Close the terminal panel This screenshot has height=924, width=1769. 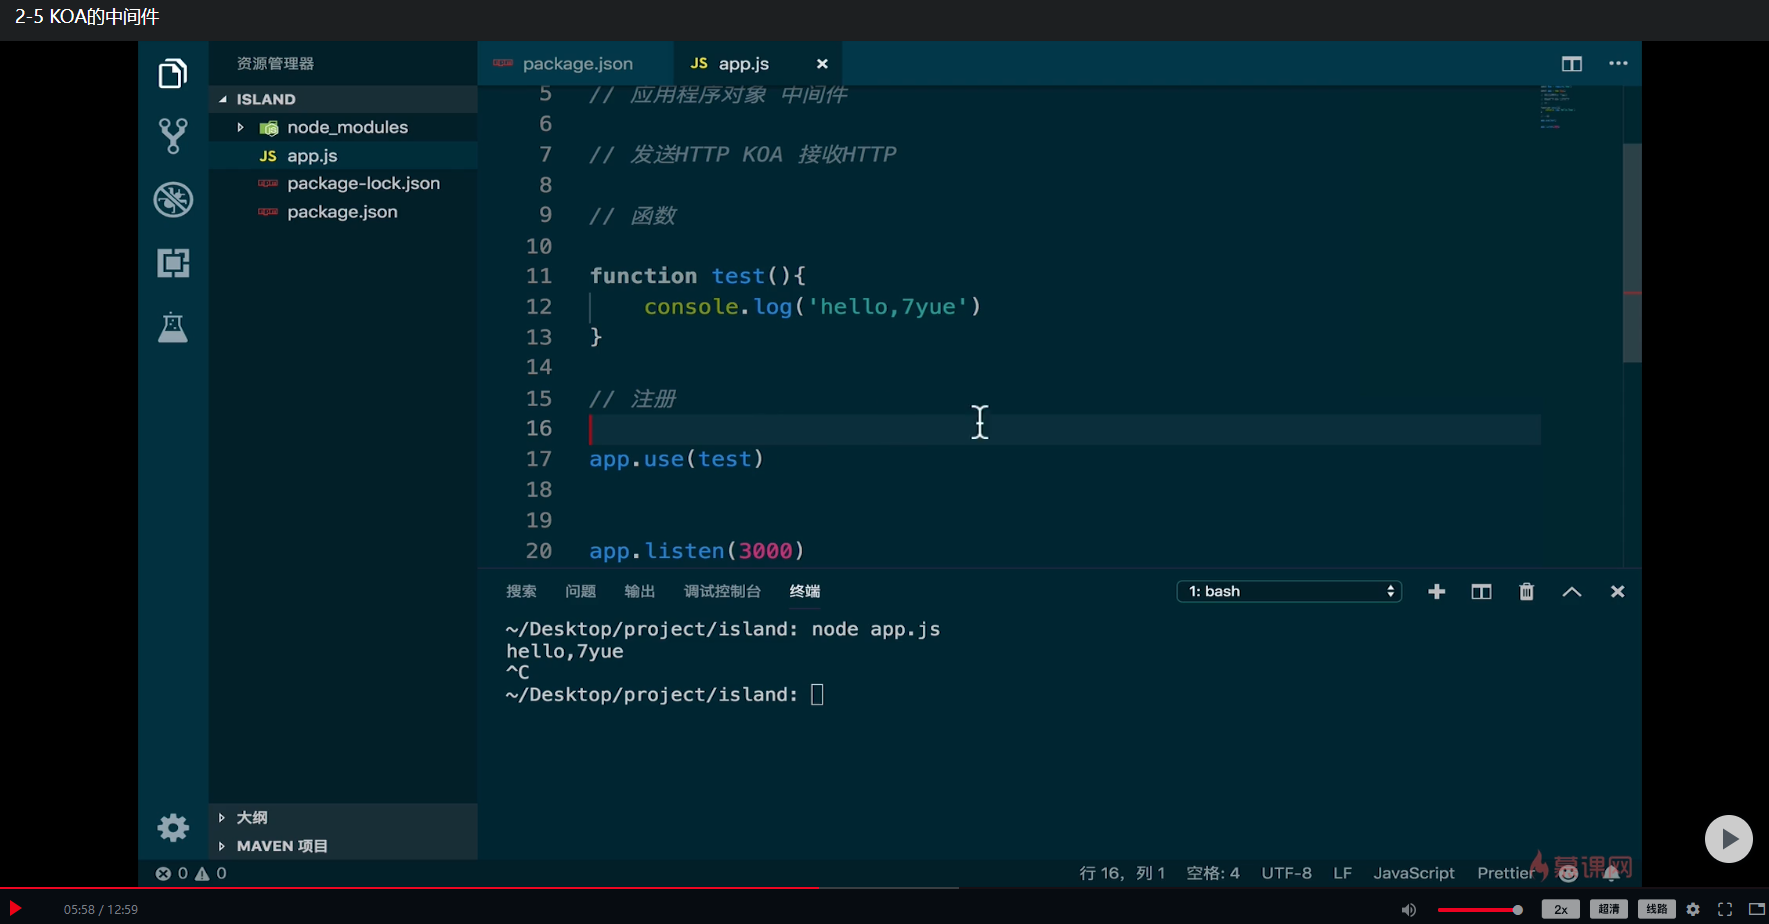click(1617, 592)
